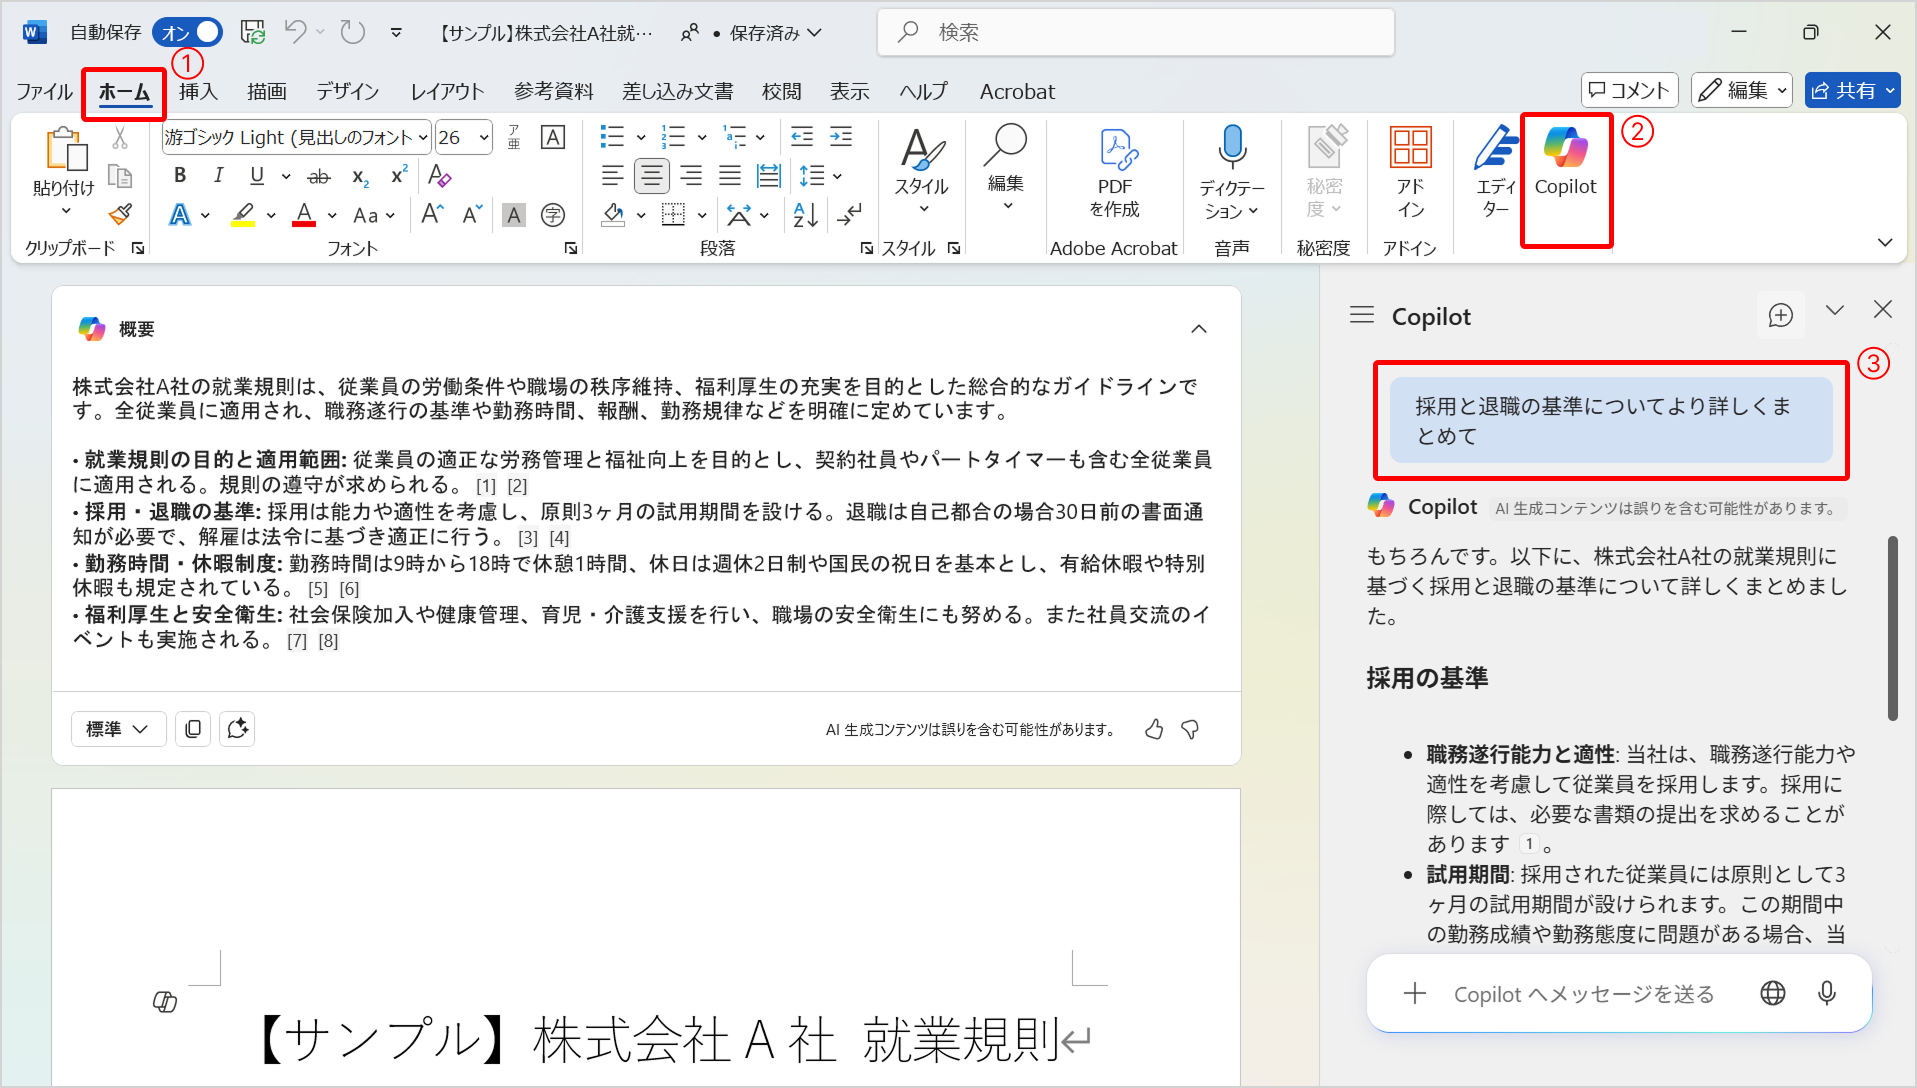Screen dimensions: 1917x1088
Task: Click the globe icon in Copilot input
Action: pos(1773,993)
